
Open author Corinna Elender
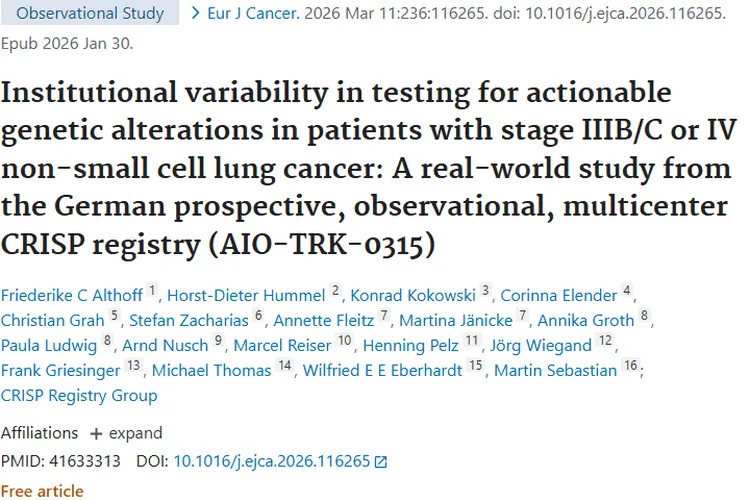(558, 294)
